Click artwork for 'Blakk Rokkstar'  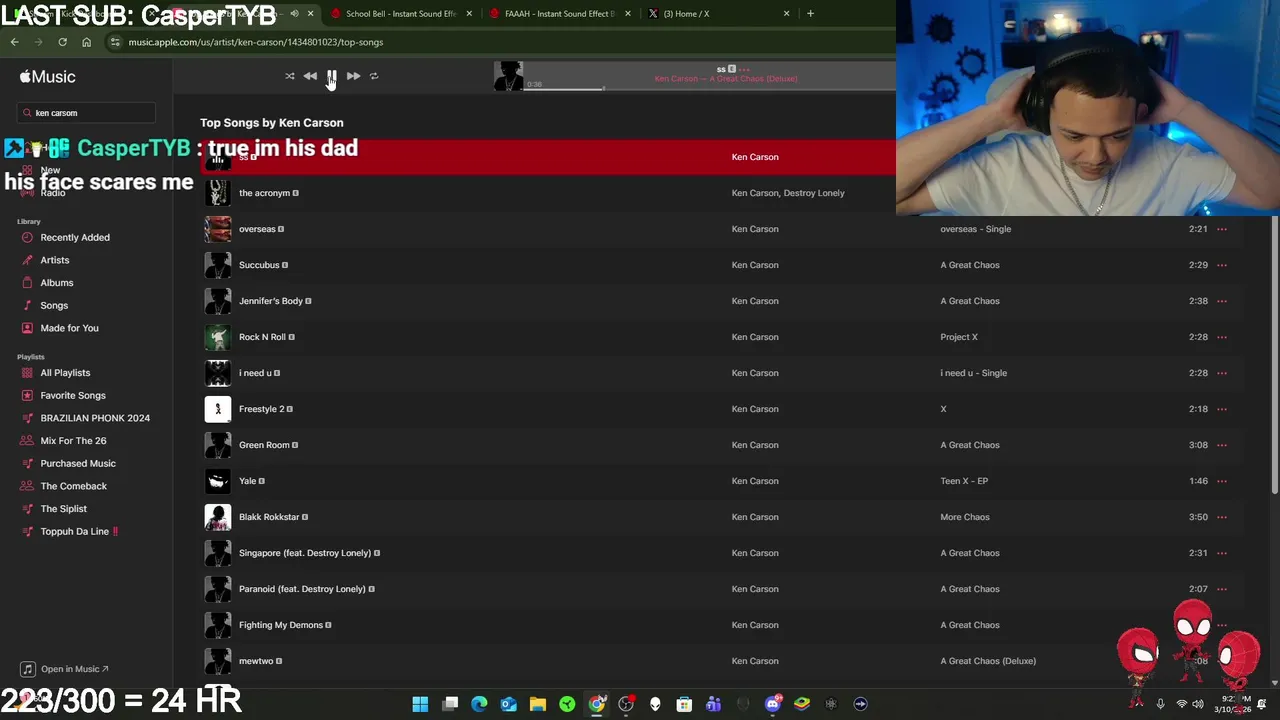[x=218, y=517]
